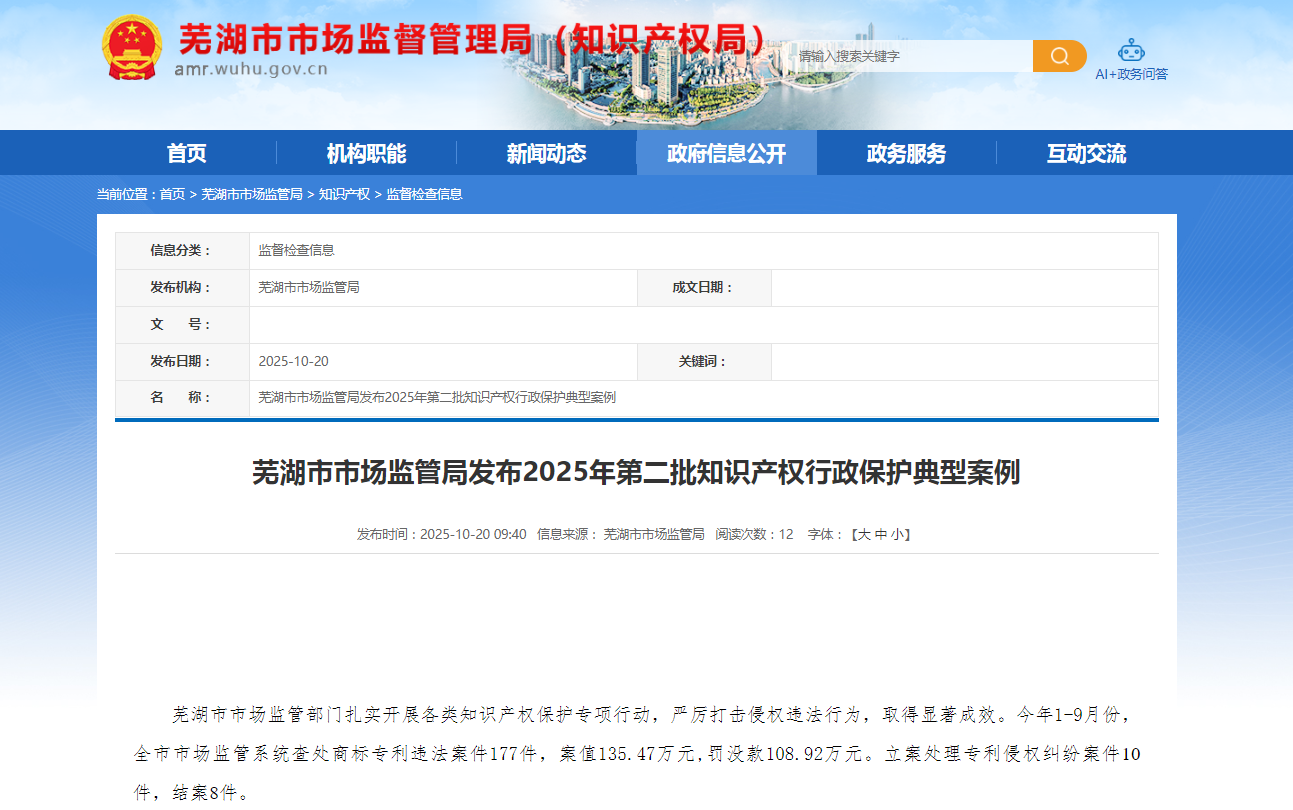Click 芜湖市市场监管局 breadcrumb link
Screen dimensions: 1293x810
(x=252, y=194)
